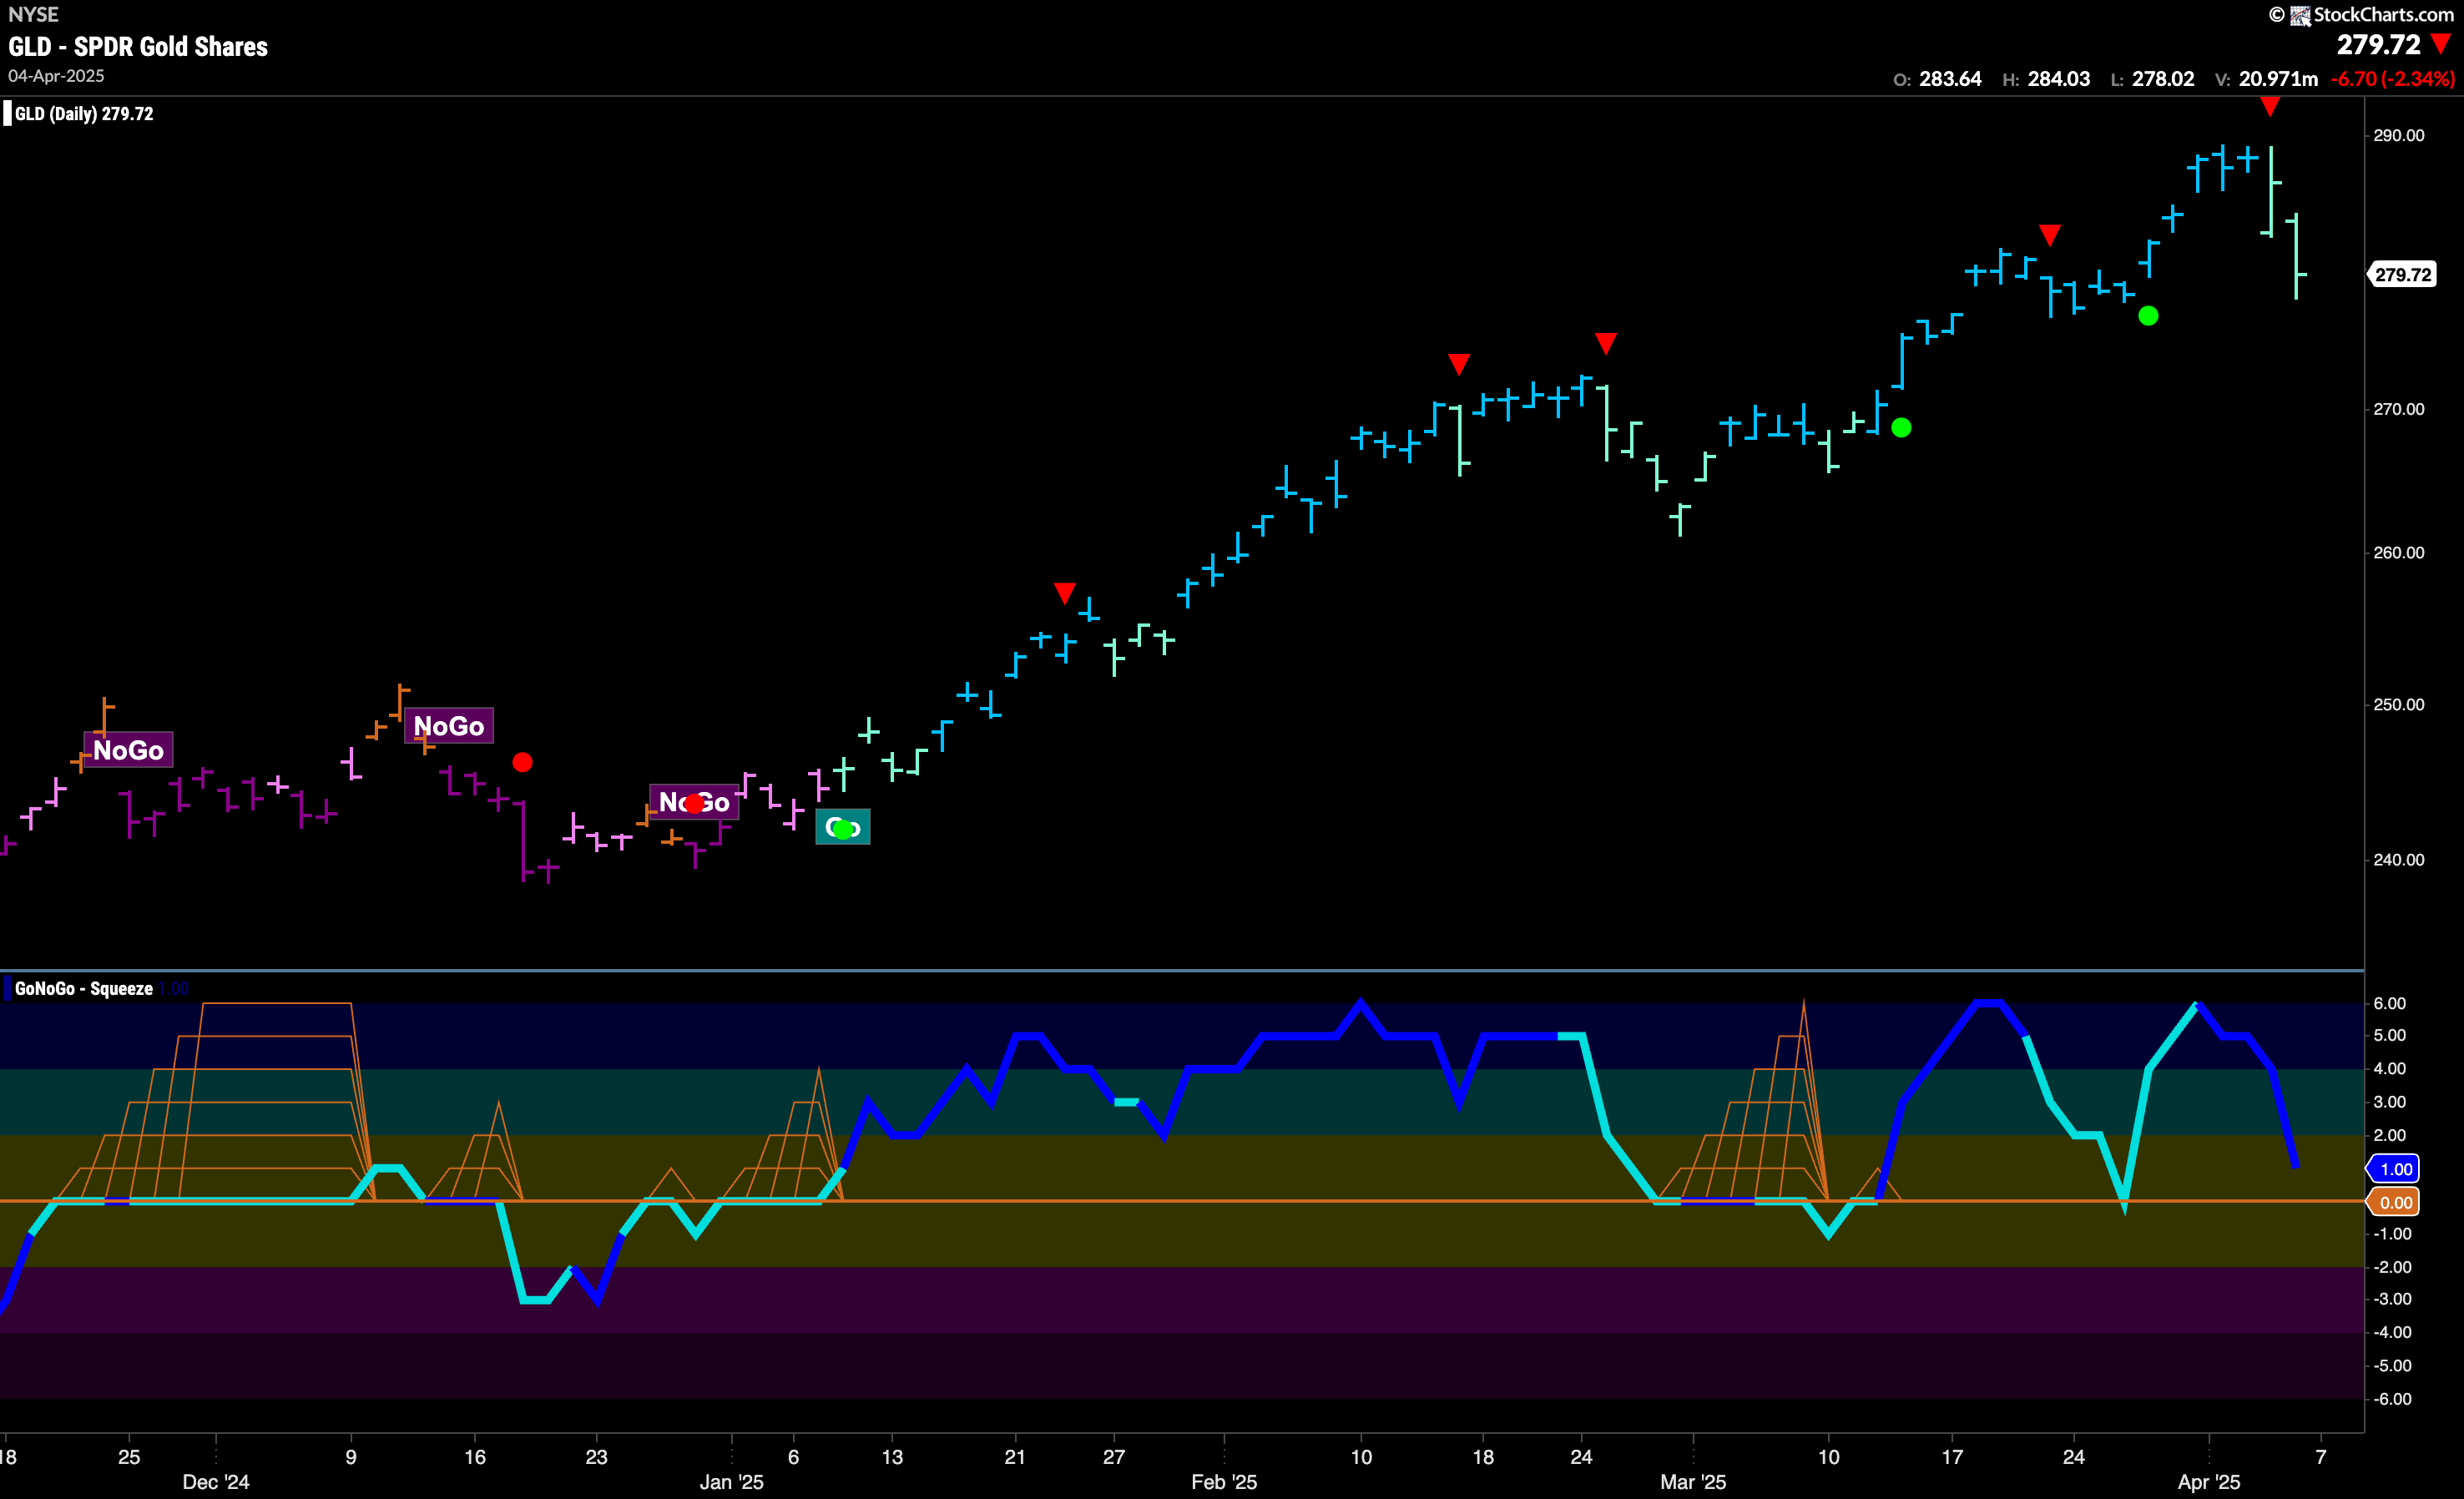Click the large 279.72 price in header
The image size is (2464, 1499).
2378,45
